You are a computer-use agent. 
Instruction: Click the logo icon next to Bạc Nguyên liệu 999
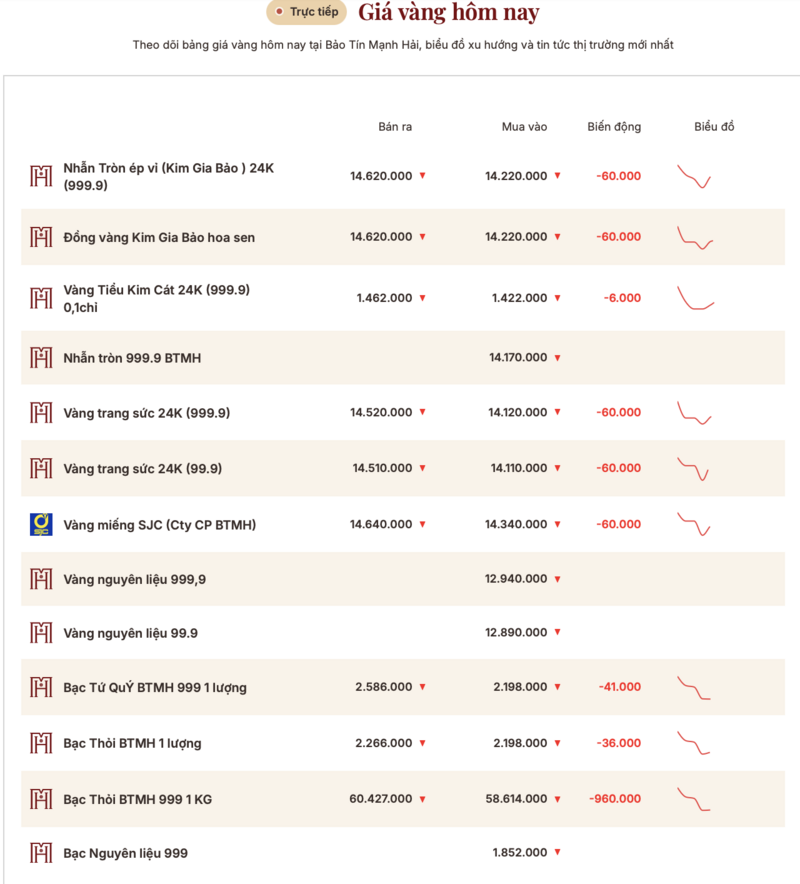[41, 853]
